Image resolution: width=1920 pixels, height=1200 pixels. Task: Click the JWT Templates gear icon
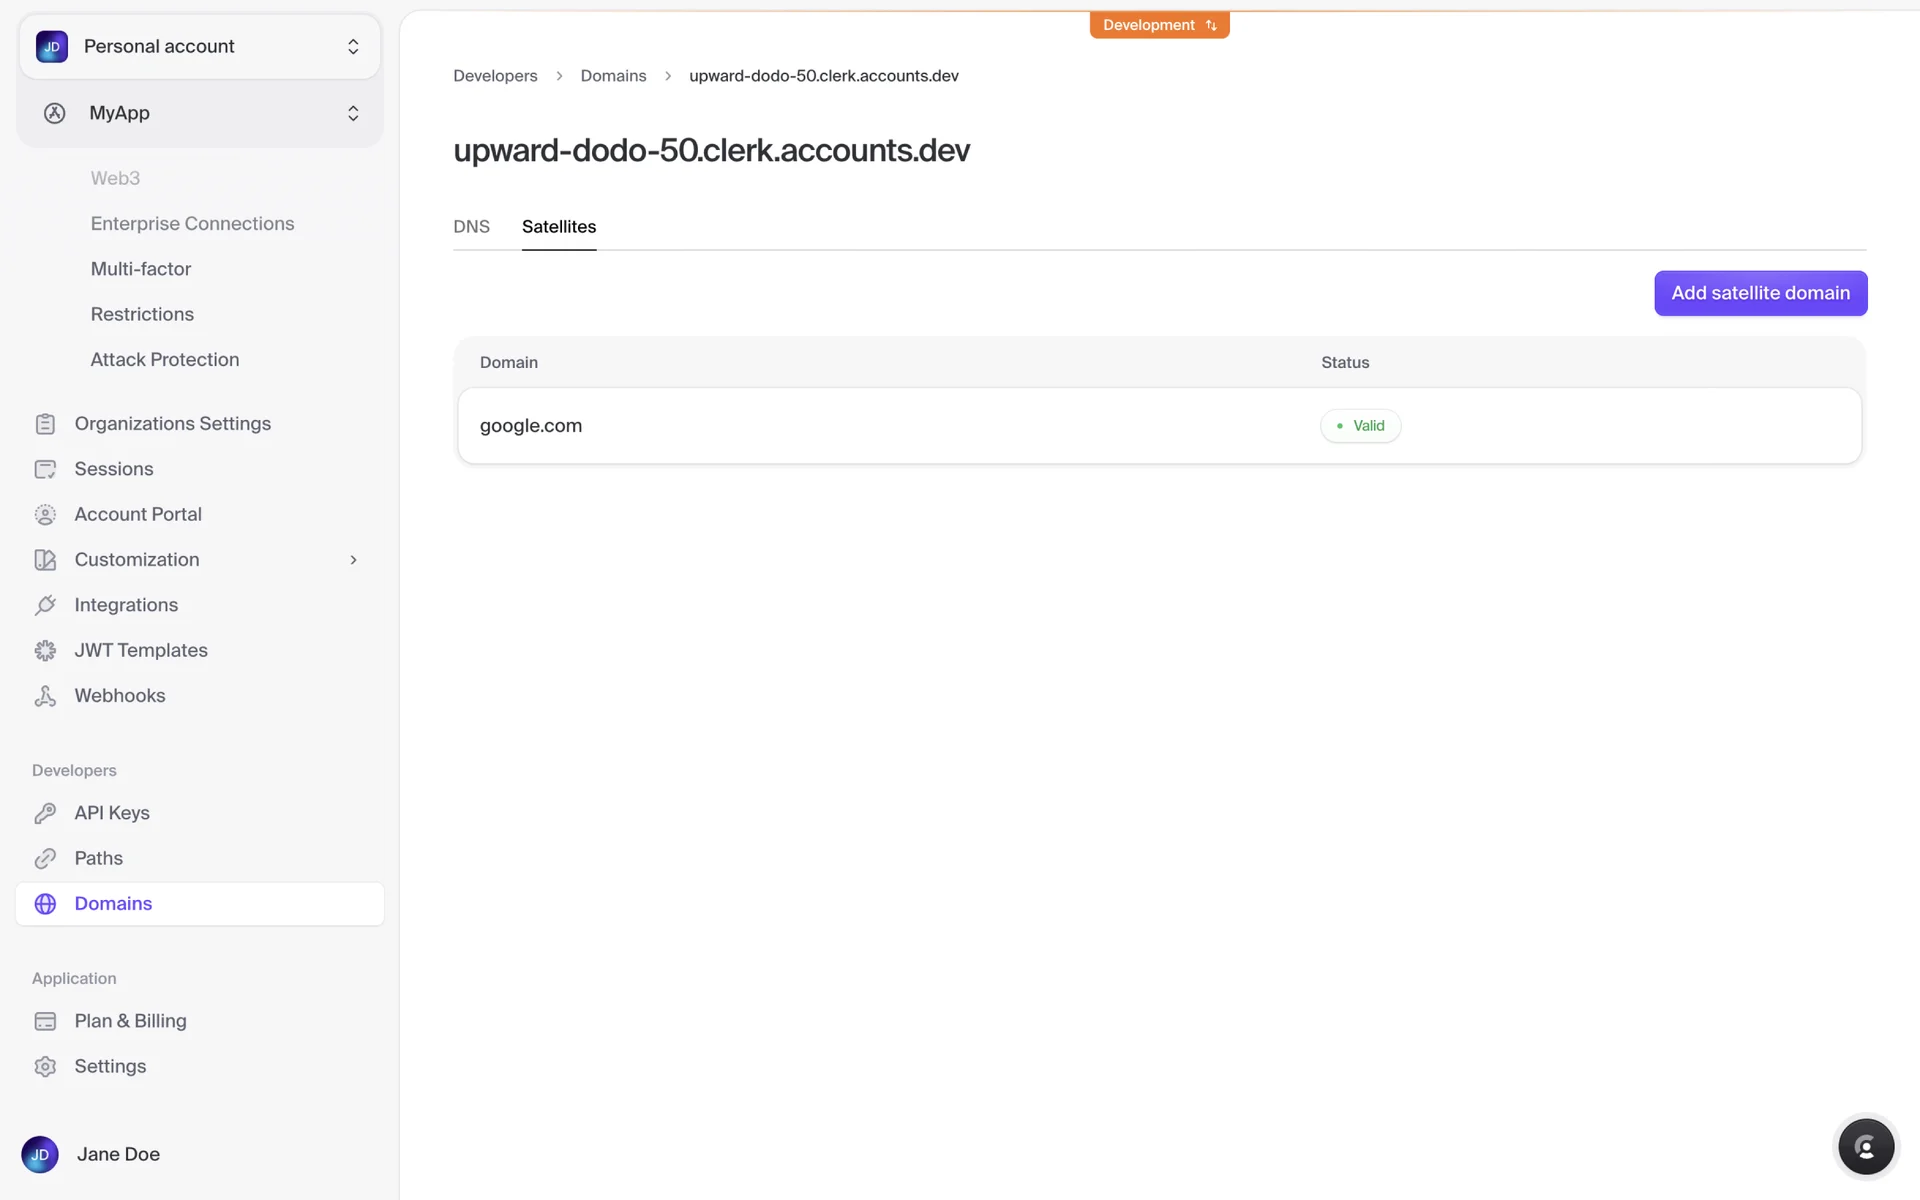click(x=45, y=651)
